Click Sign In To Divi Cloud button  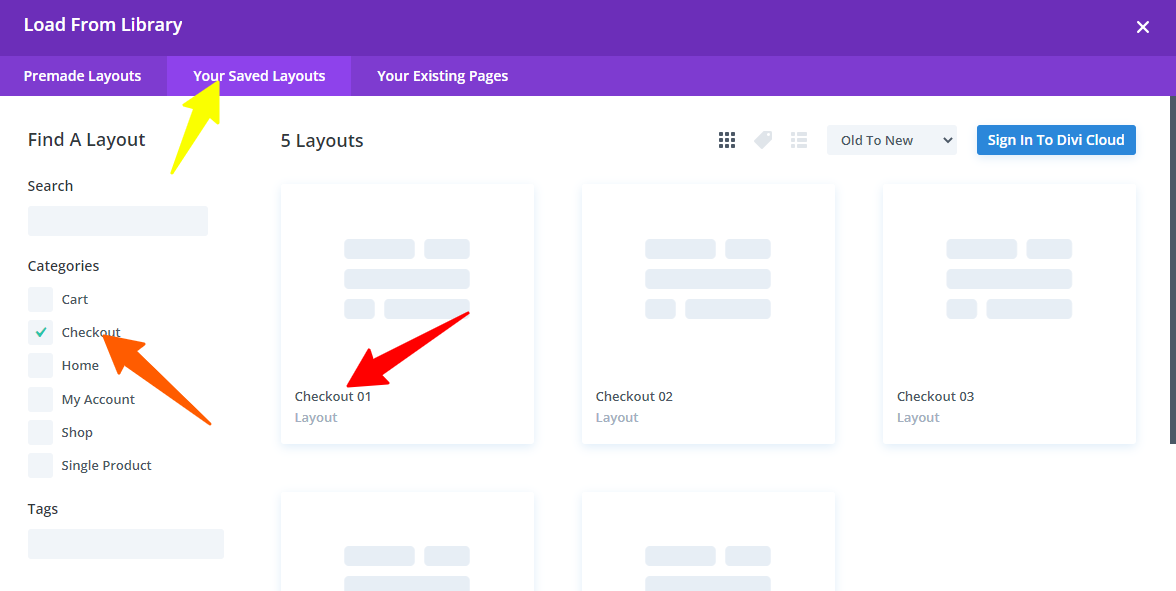1055,140
